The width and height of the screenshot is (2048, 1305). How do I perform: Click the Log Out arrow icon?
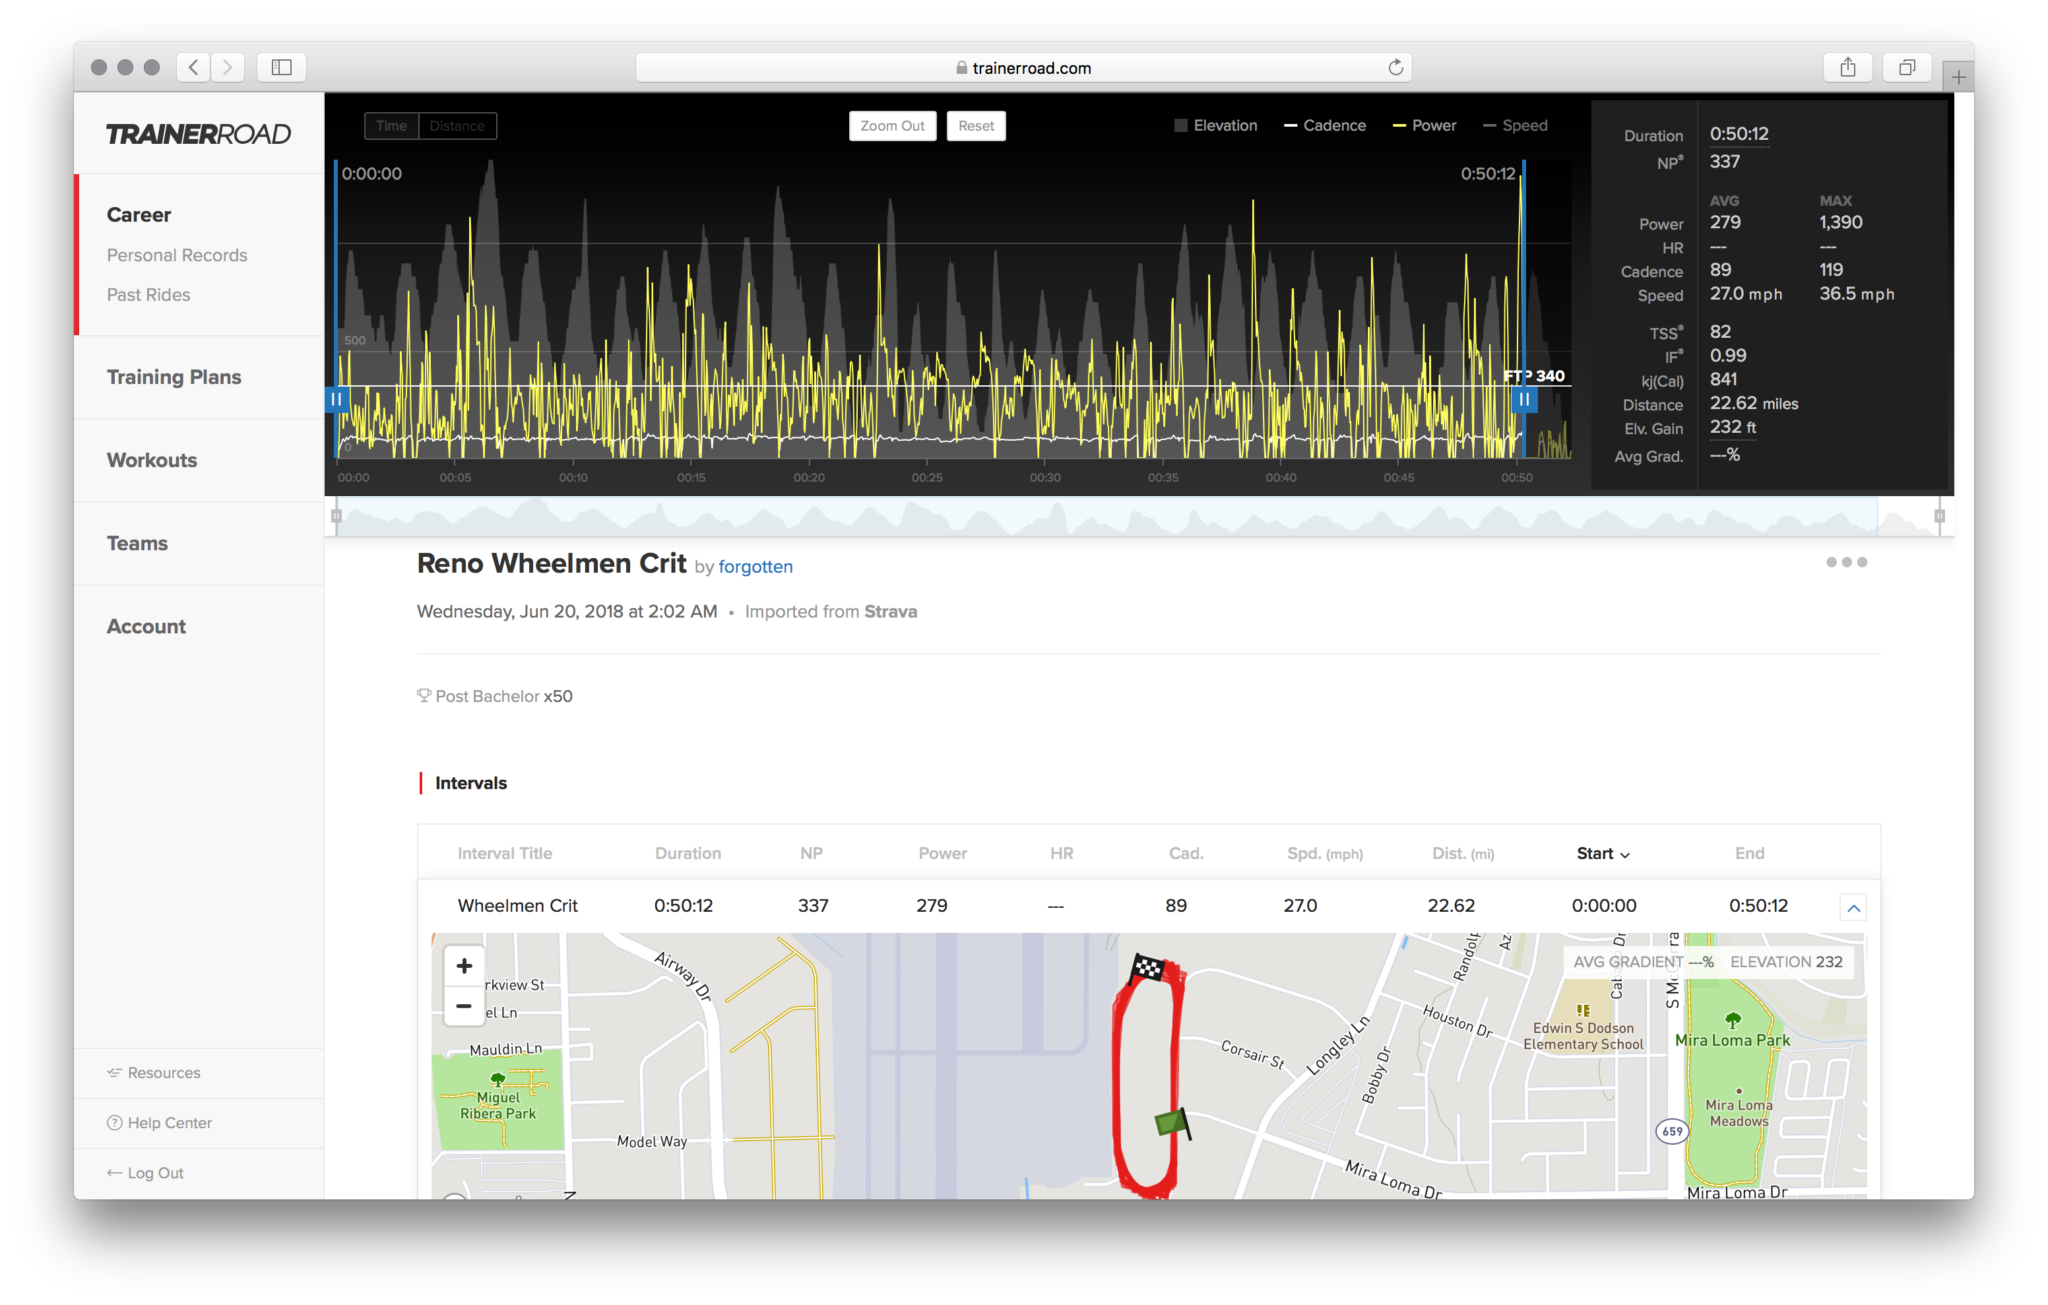[114, 1172]
